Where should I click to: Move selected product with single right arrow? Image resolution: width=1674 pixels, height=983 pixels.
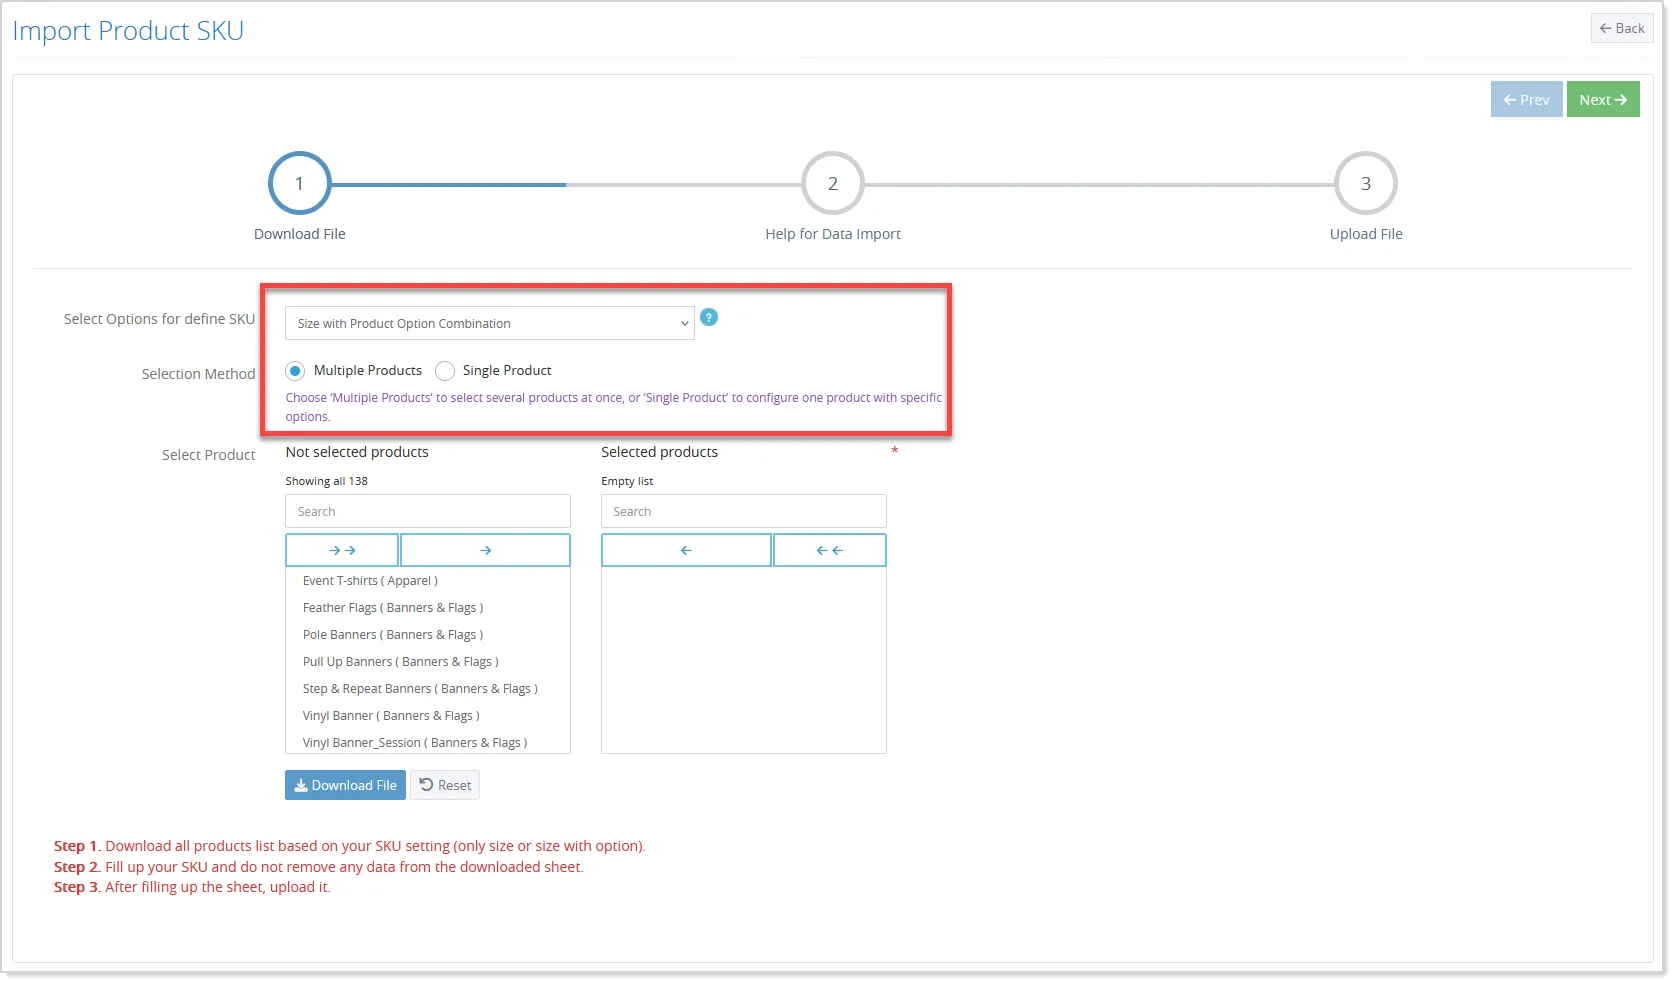485,550
